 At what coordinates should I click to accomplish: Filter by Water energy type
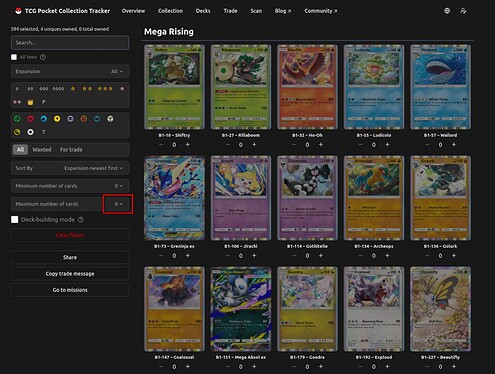click(44, 119)
